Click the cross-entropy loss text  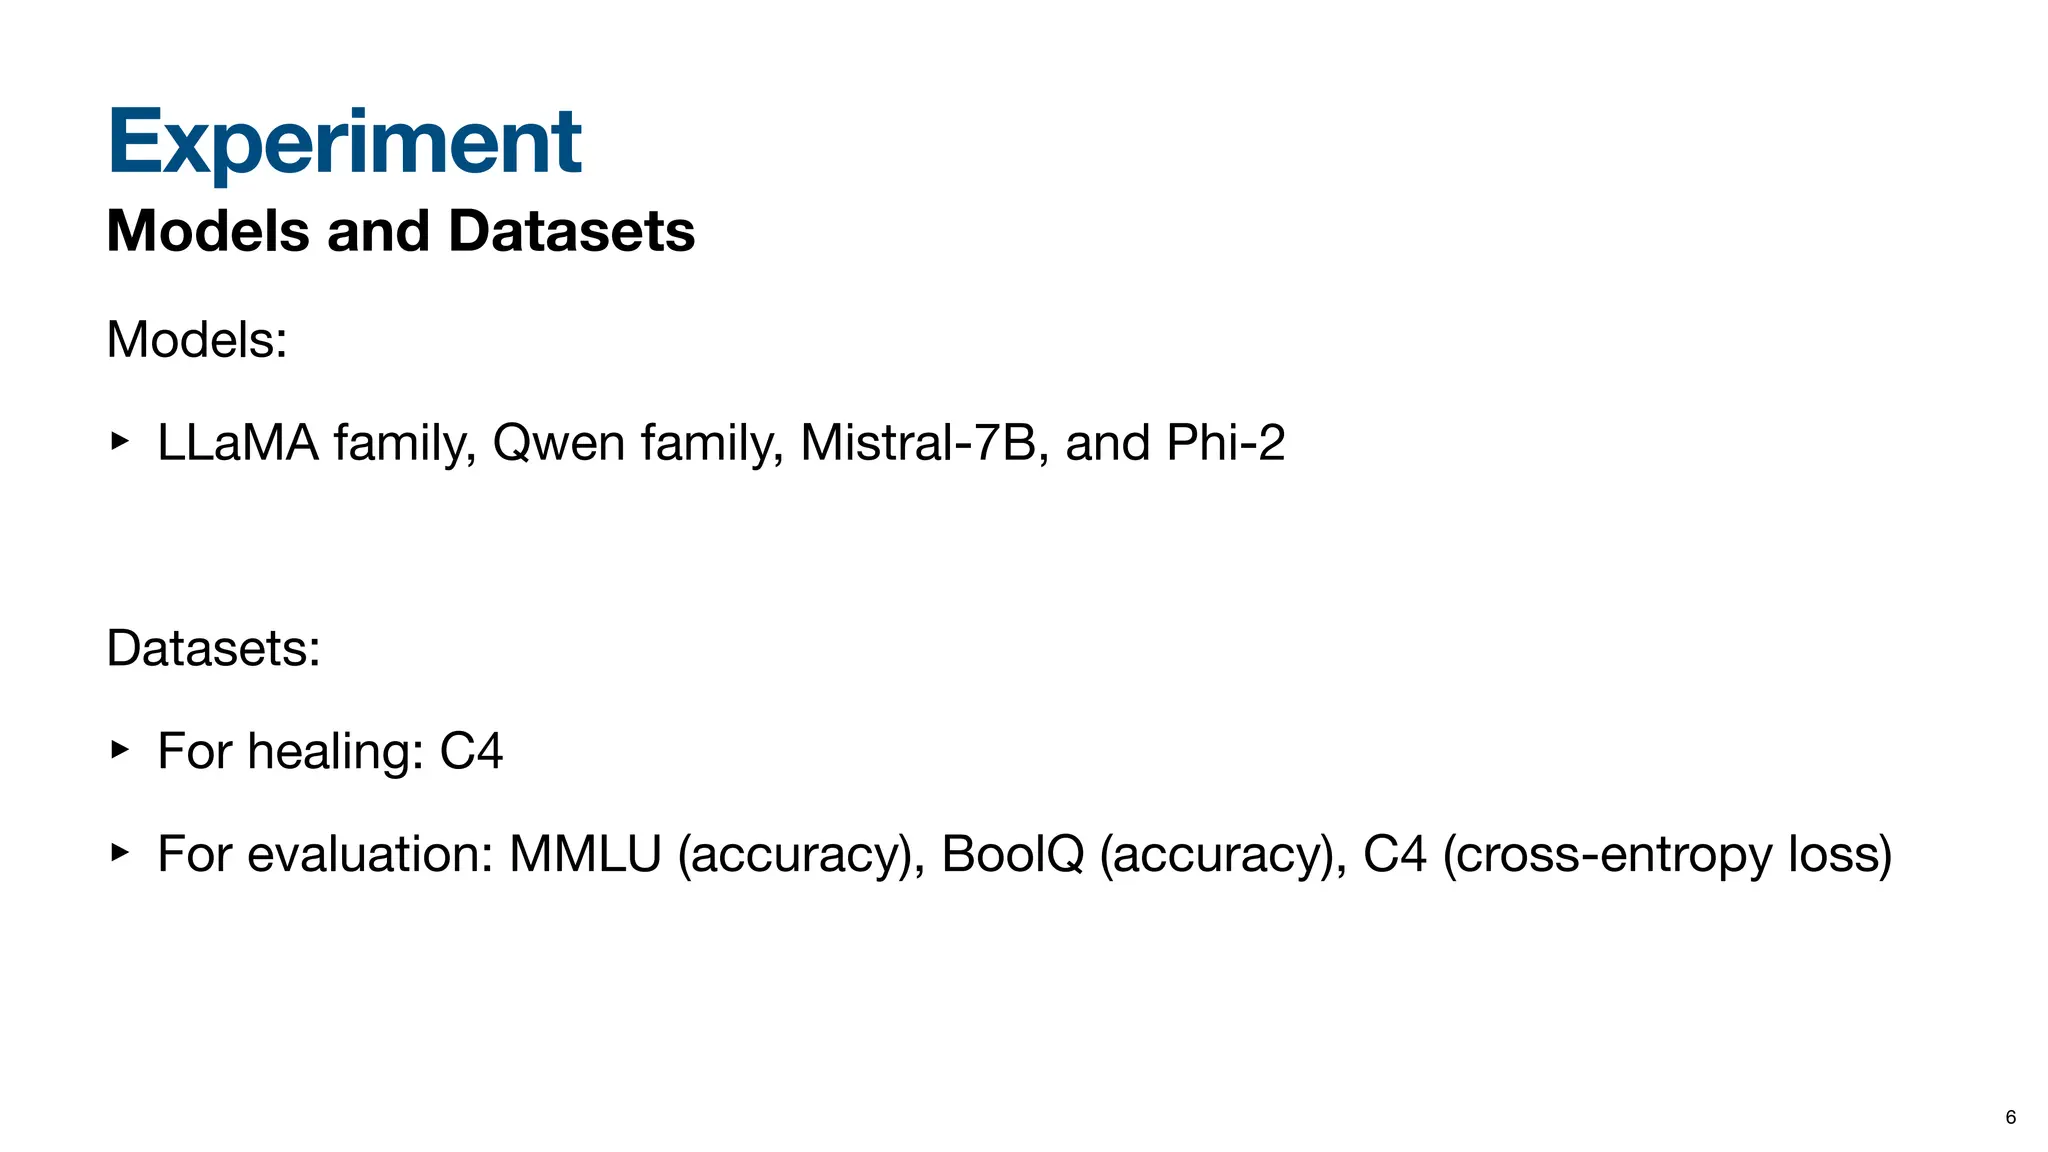tap(1667, 856)
